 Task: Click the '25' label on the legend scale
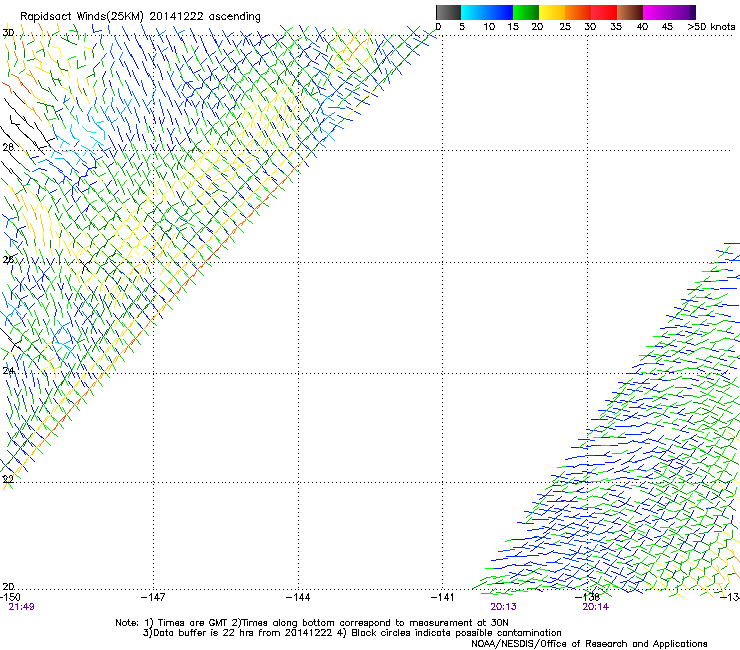point(565,27)
